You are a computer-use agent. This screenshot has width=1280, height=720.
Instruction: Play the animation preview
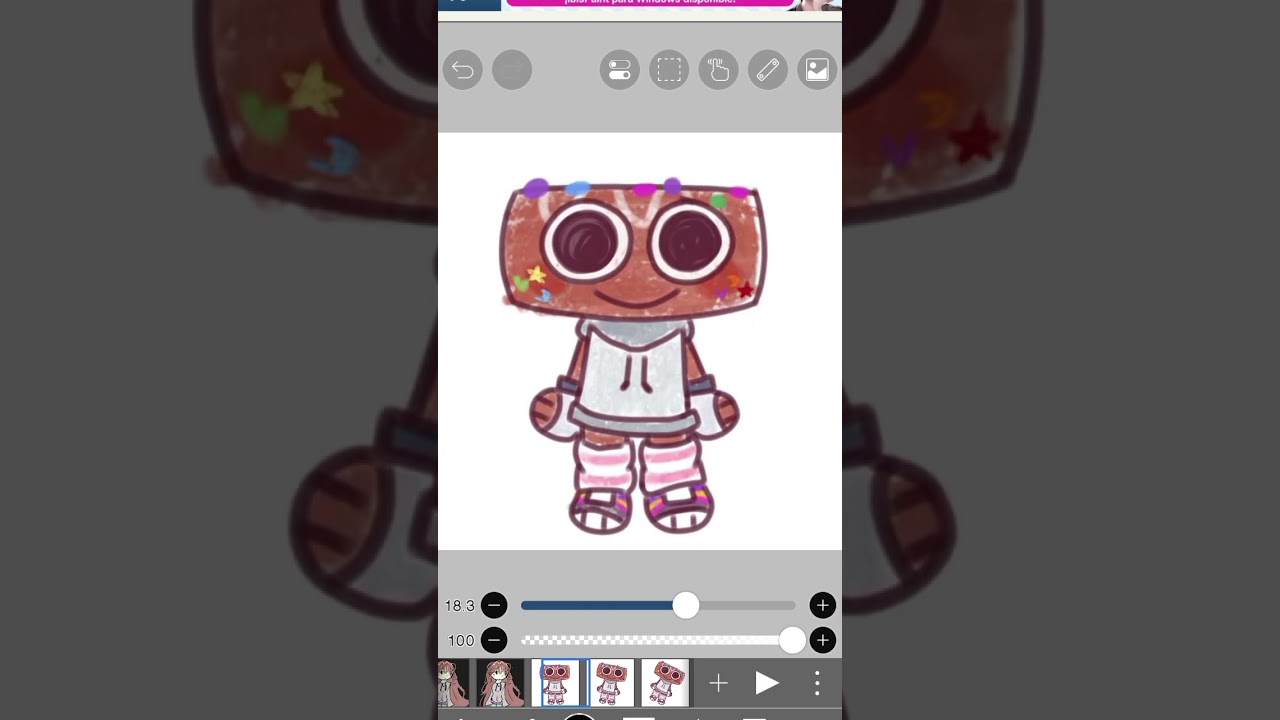(x=767, y=683)
